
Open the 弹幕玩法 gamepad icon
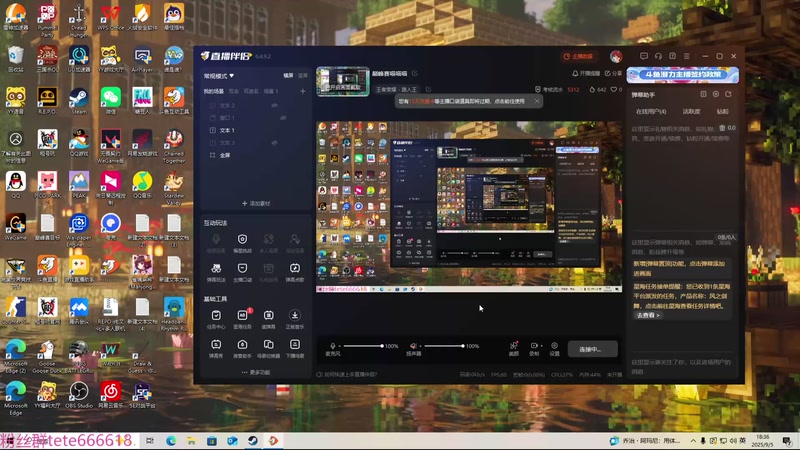(216, 268)
